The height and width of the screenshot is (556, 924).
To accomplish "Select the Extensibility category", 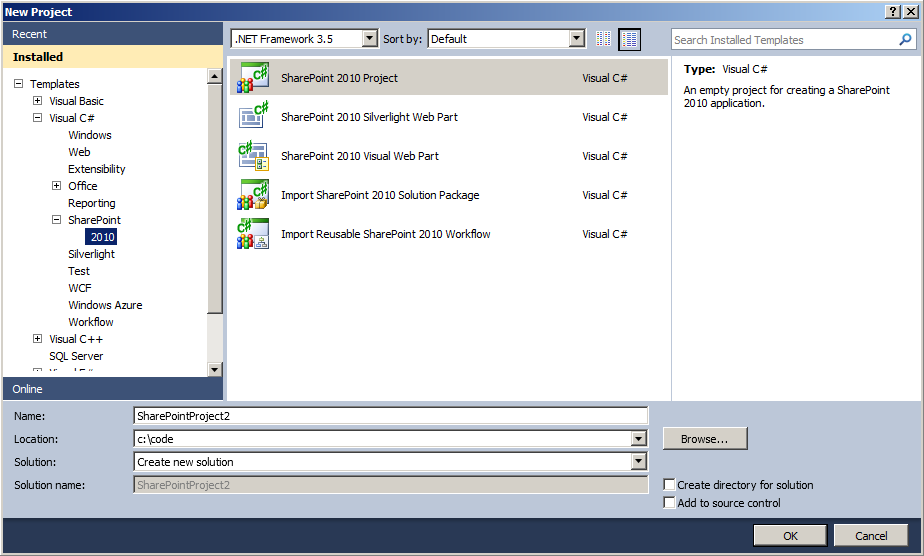I will tap(97, 169).
